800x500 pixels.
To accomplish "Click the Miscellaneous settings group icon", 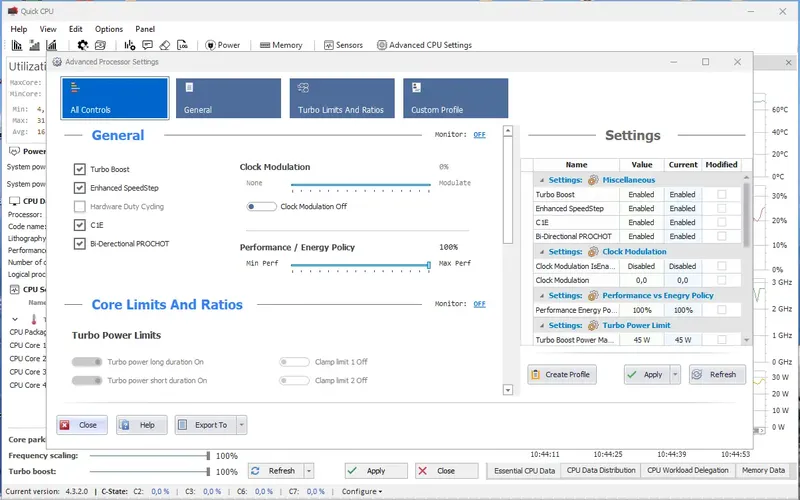I will click(593, 180).
